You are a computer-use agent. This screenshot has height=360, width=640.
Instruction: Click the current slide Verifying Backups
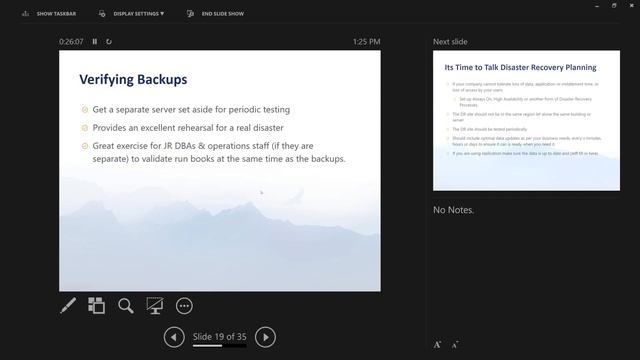[x=220, y=171]
